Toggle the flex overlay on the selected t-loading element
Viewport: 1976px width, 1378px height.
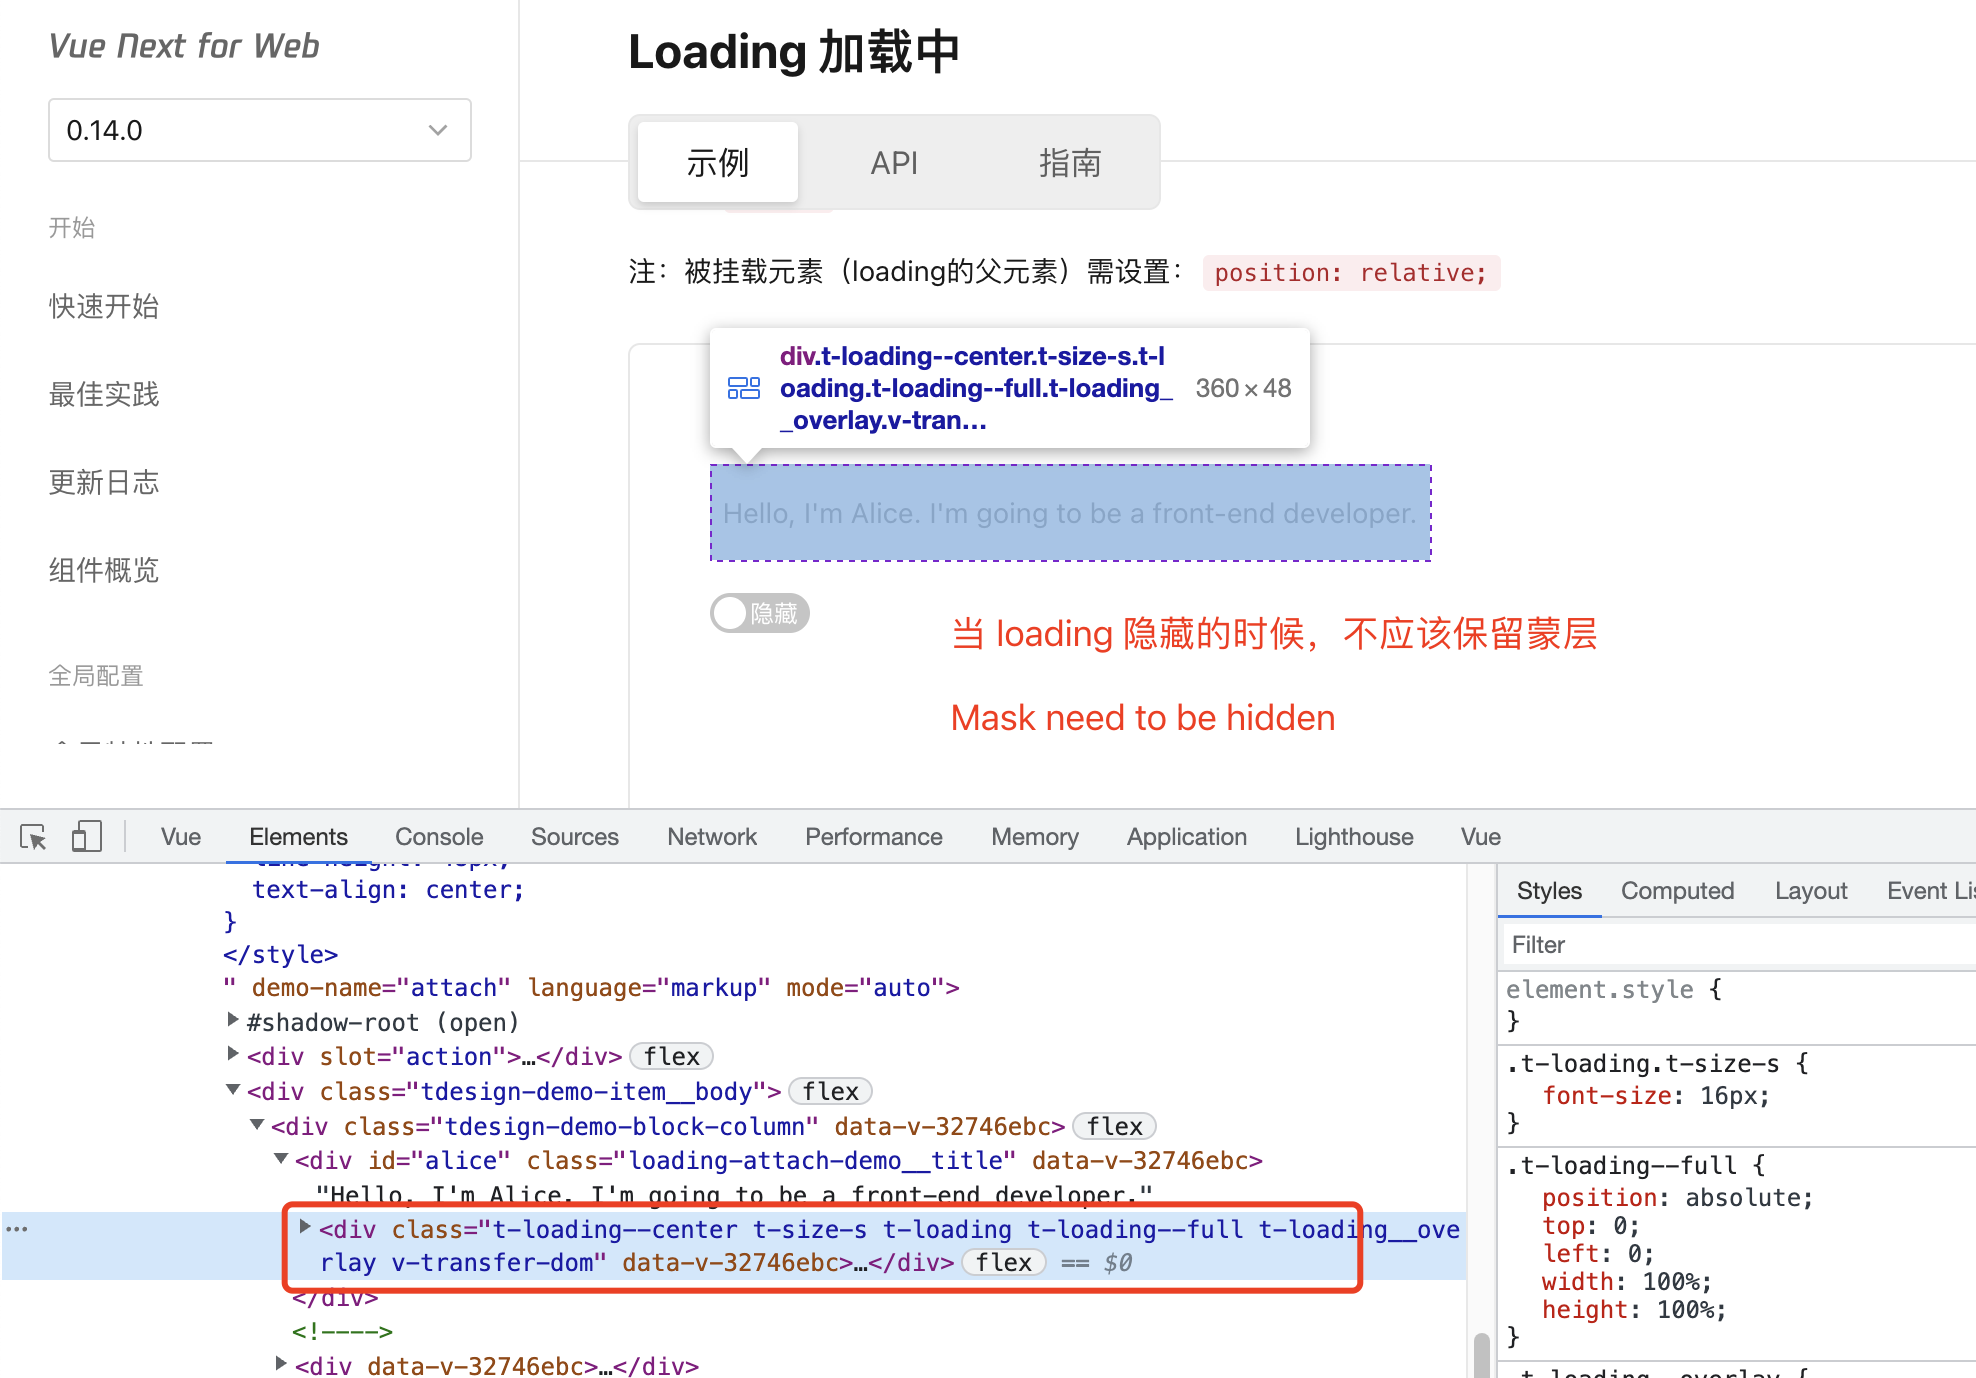[x=1003, y=1262]
